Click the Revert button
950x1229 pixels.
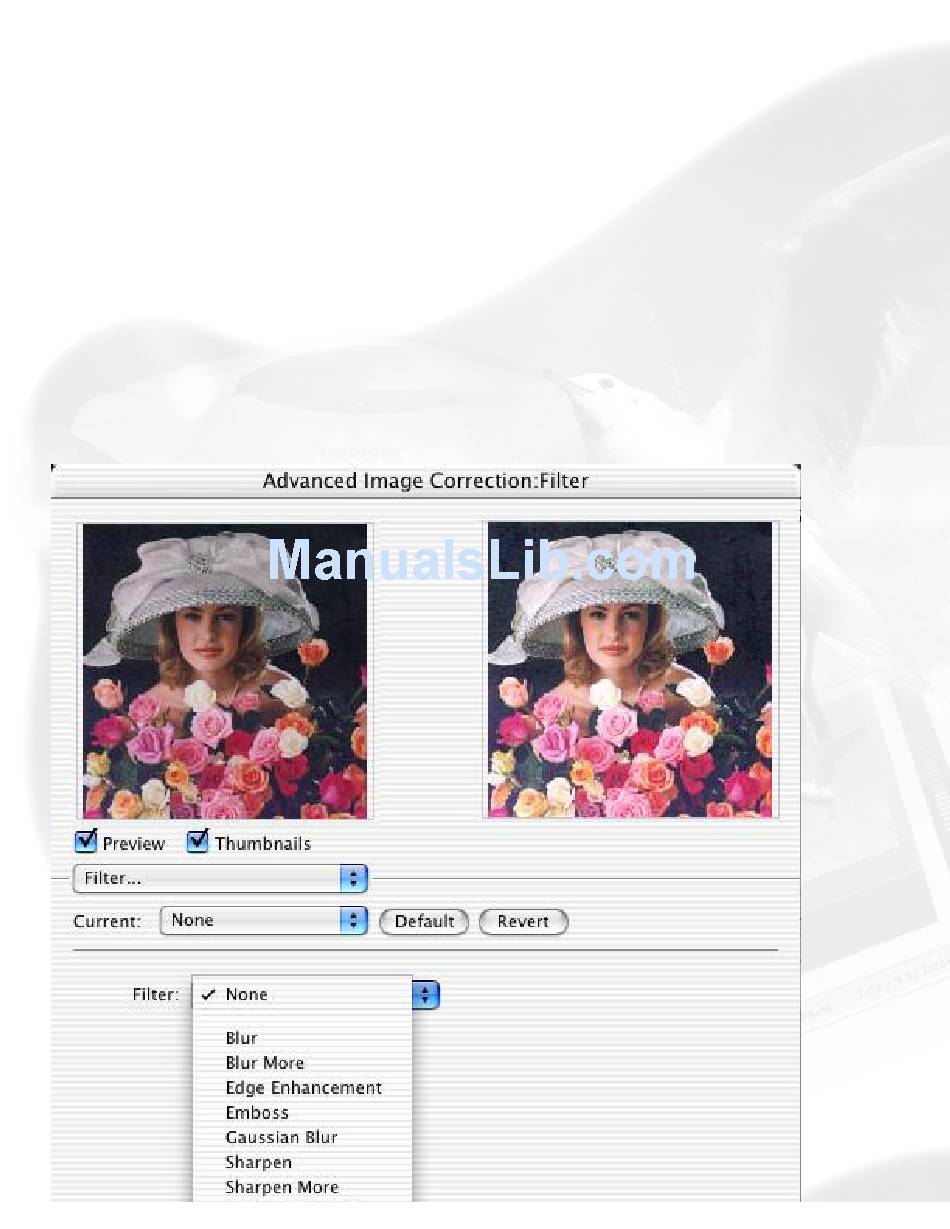[524, 921]
